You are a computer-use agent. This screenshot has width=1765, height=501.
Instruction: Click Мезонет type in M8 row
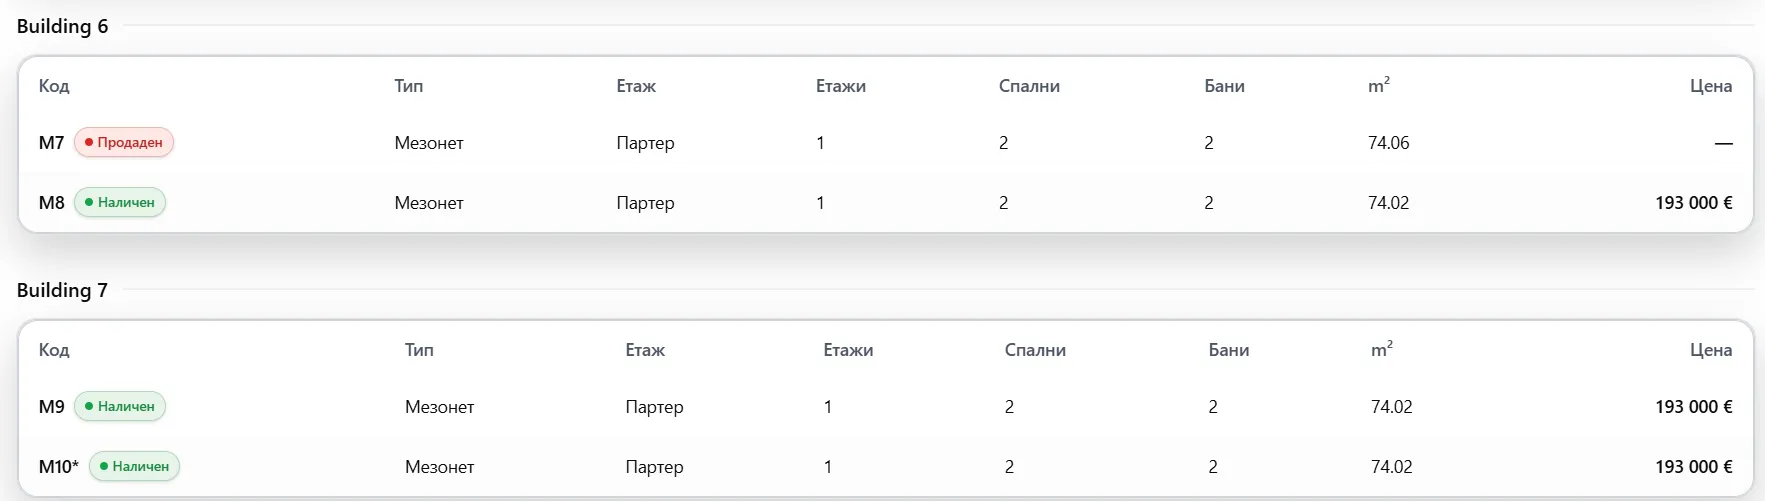(429, 203)
